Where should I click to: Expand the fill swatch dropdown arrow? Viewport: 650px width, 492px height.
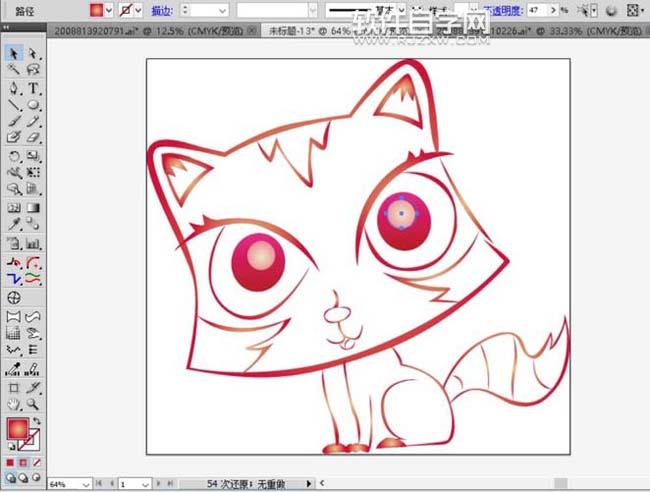[x=109, y=10]
